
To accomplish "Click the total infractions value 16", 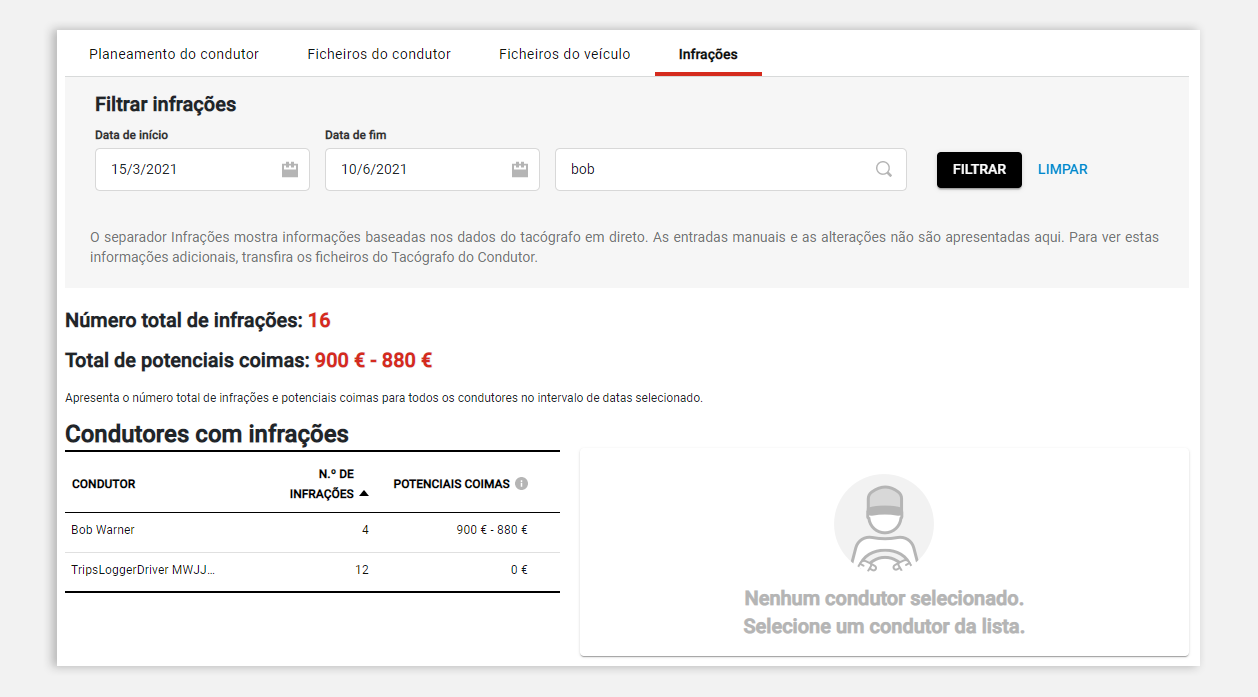I will point(319,321).
